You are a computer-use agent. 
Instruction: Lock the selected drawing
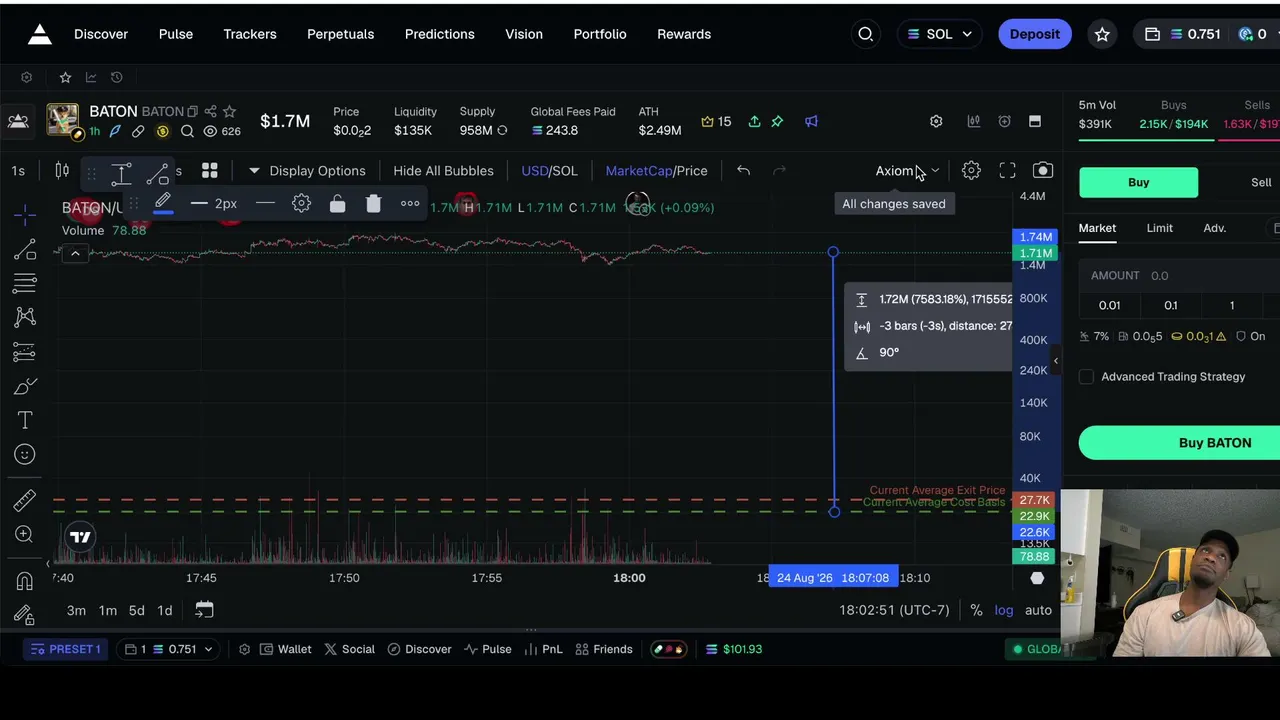coord(337,204)
